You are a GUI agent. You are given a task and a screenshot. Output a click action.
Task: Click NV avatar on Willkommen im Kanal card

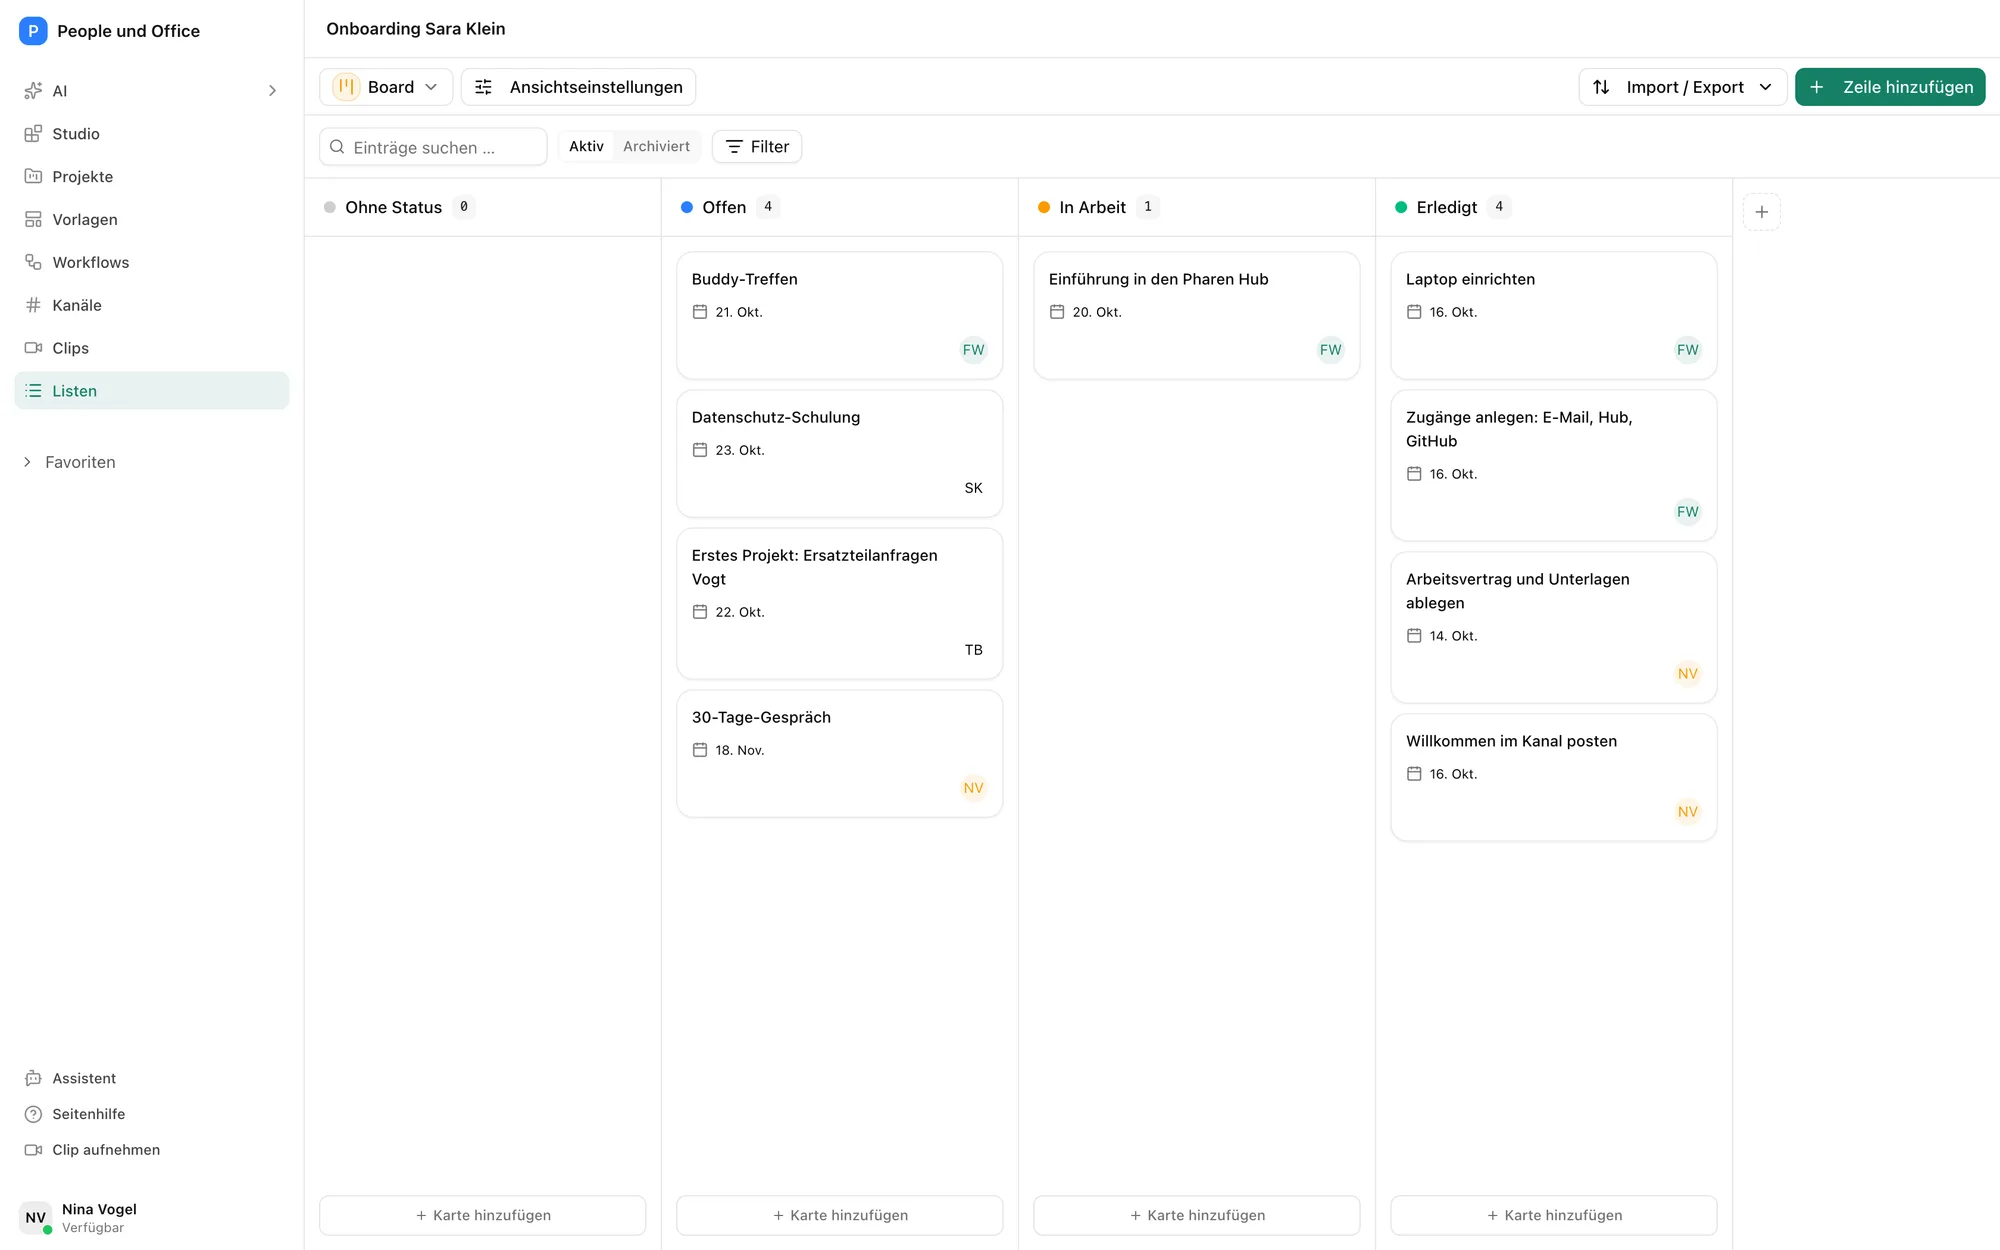1687,812
